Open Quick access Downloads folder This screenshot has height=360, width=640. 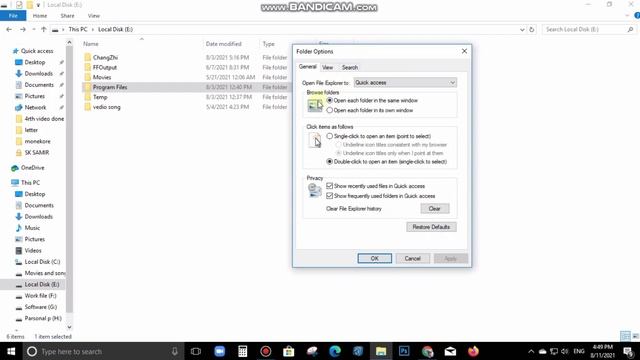(38, 73)
